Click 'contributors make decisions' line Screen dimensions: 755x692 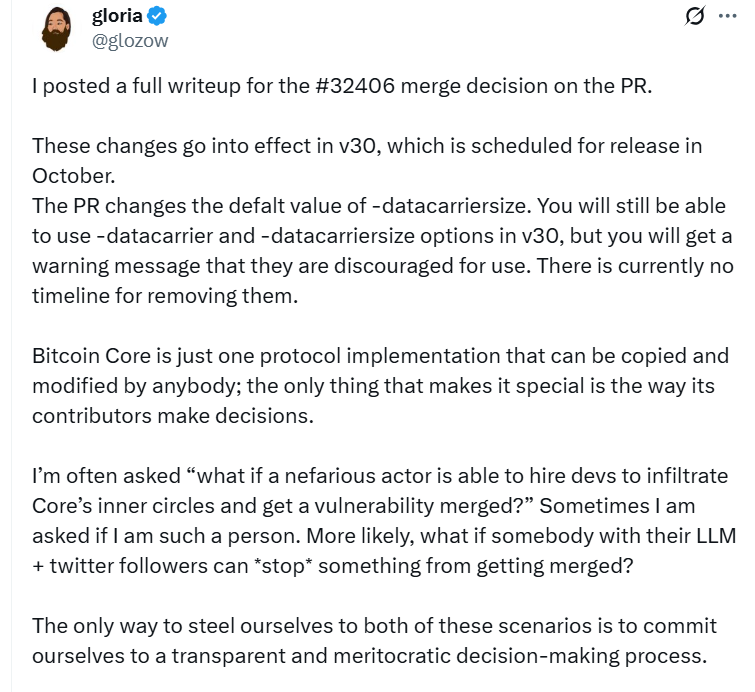pyautogui.click(x=173, y=416)
